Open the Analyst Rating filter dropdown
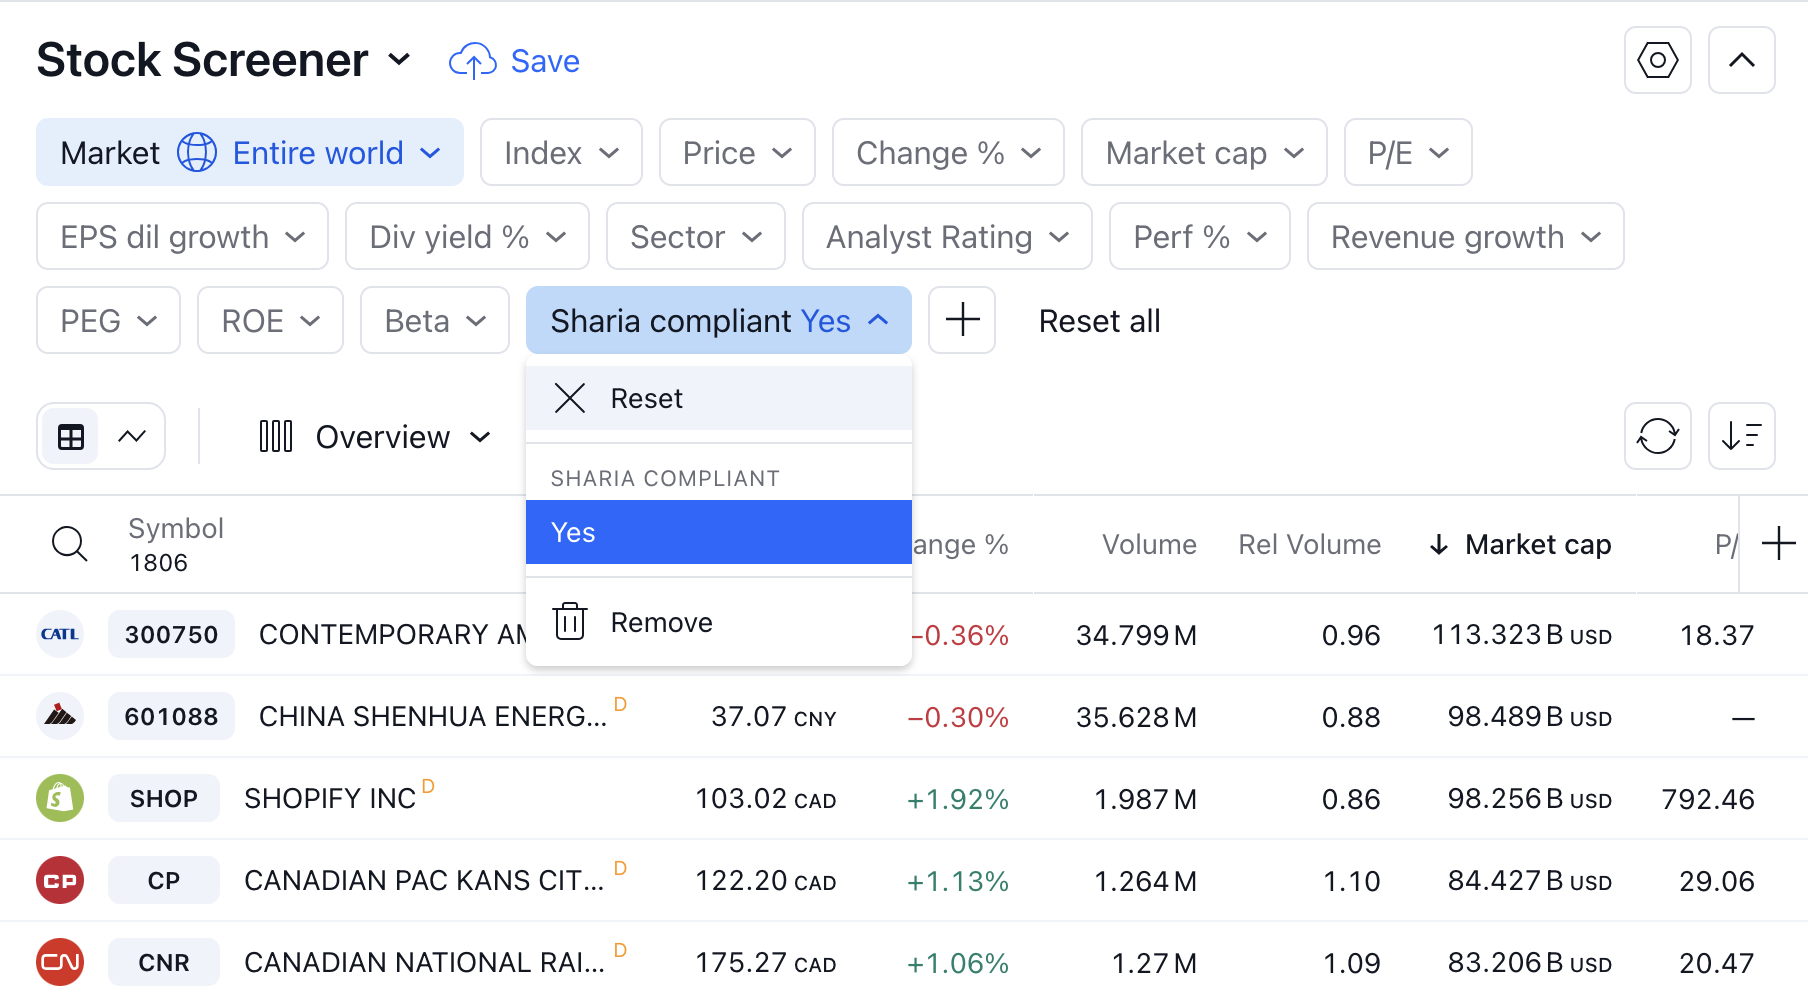 pos(947,236)
